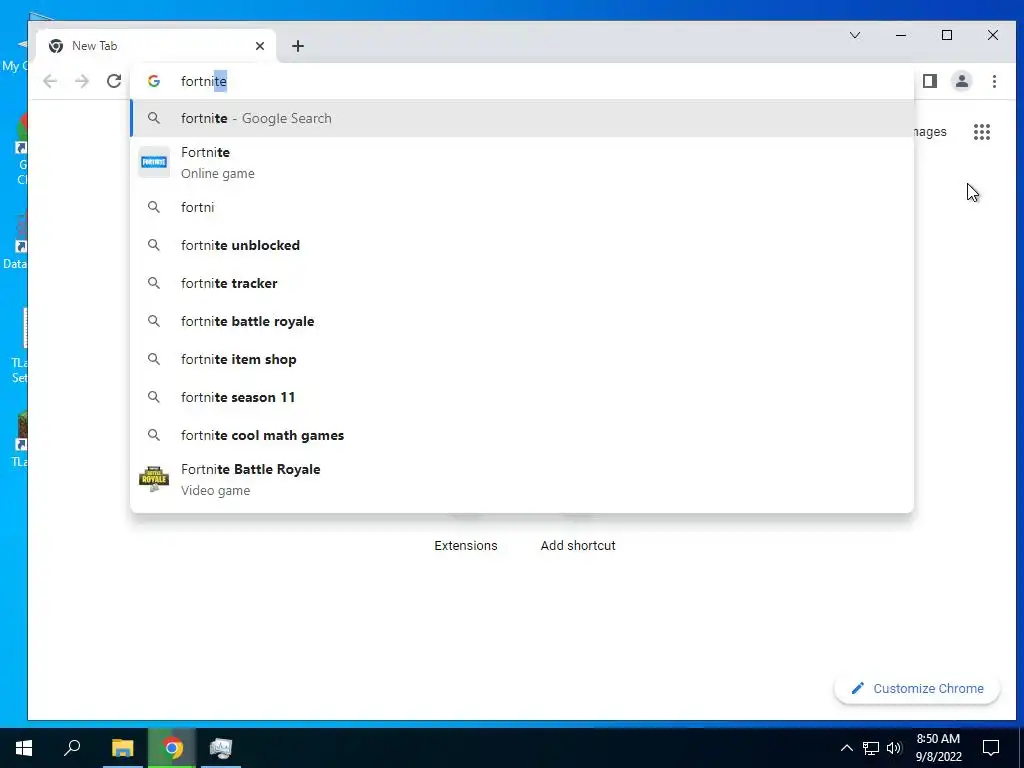Screen dimensions: 1024x768
Task: Select the New Tab tab
Action: [155, 46]
